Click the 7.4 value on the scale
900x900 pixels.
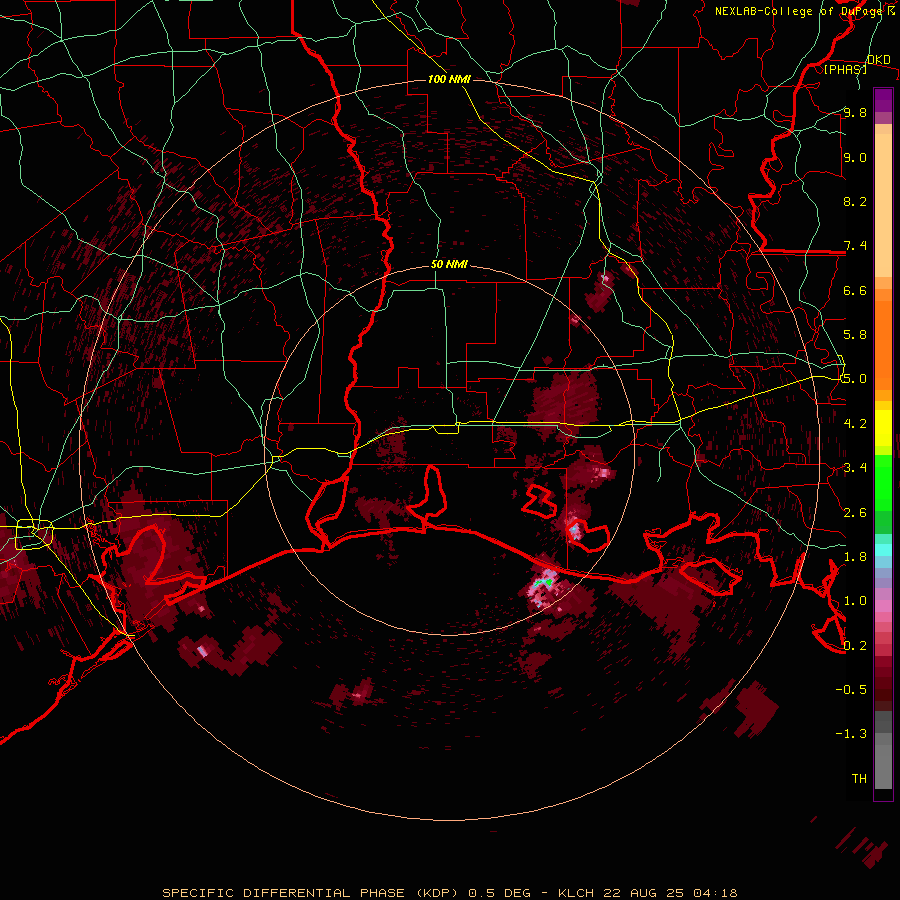click(855, 246)
